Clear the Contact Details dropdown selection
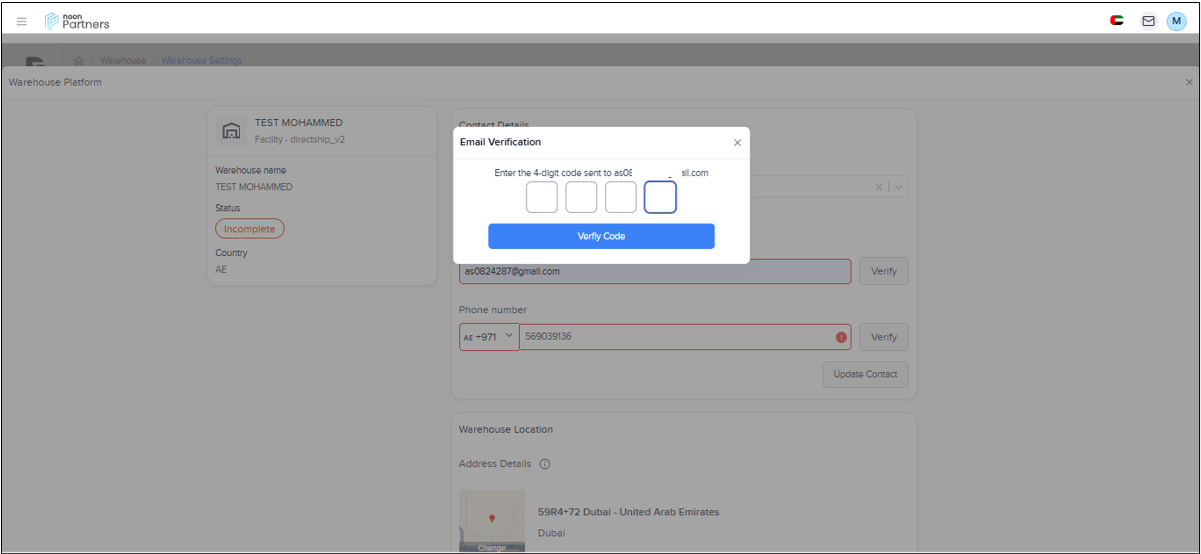Viewport: 1201px width, 554px height. (878, 187)
